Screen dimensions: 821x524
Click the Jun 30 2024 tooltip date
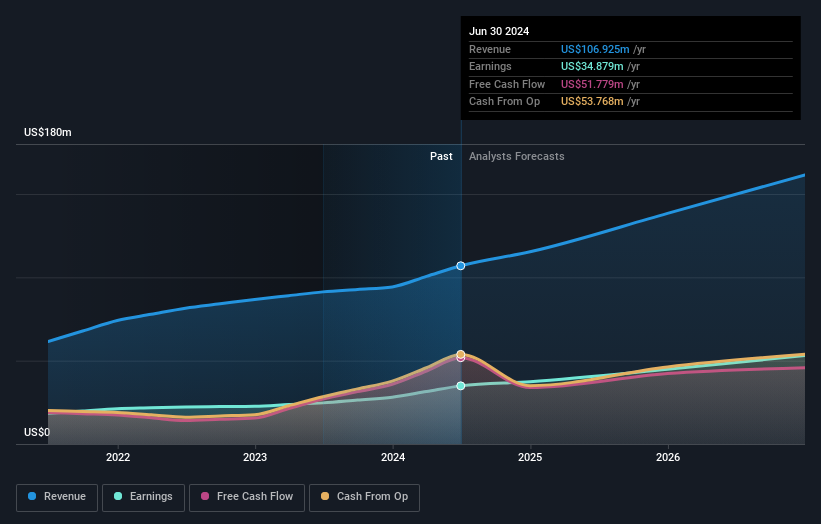[x=499, y=31]
